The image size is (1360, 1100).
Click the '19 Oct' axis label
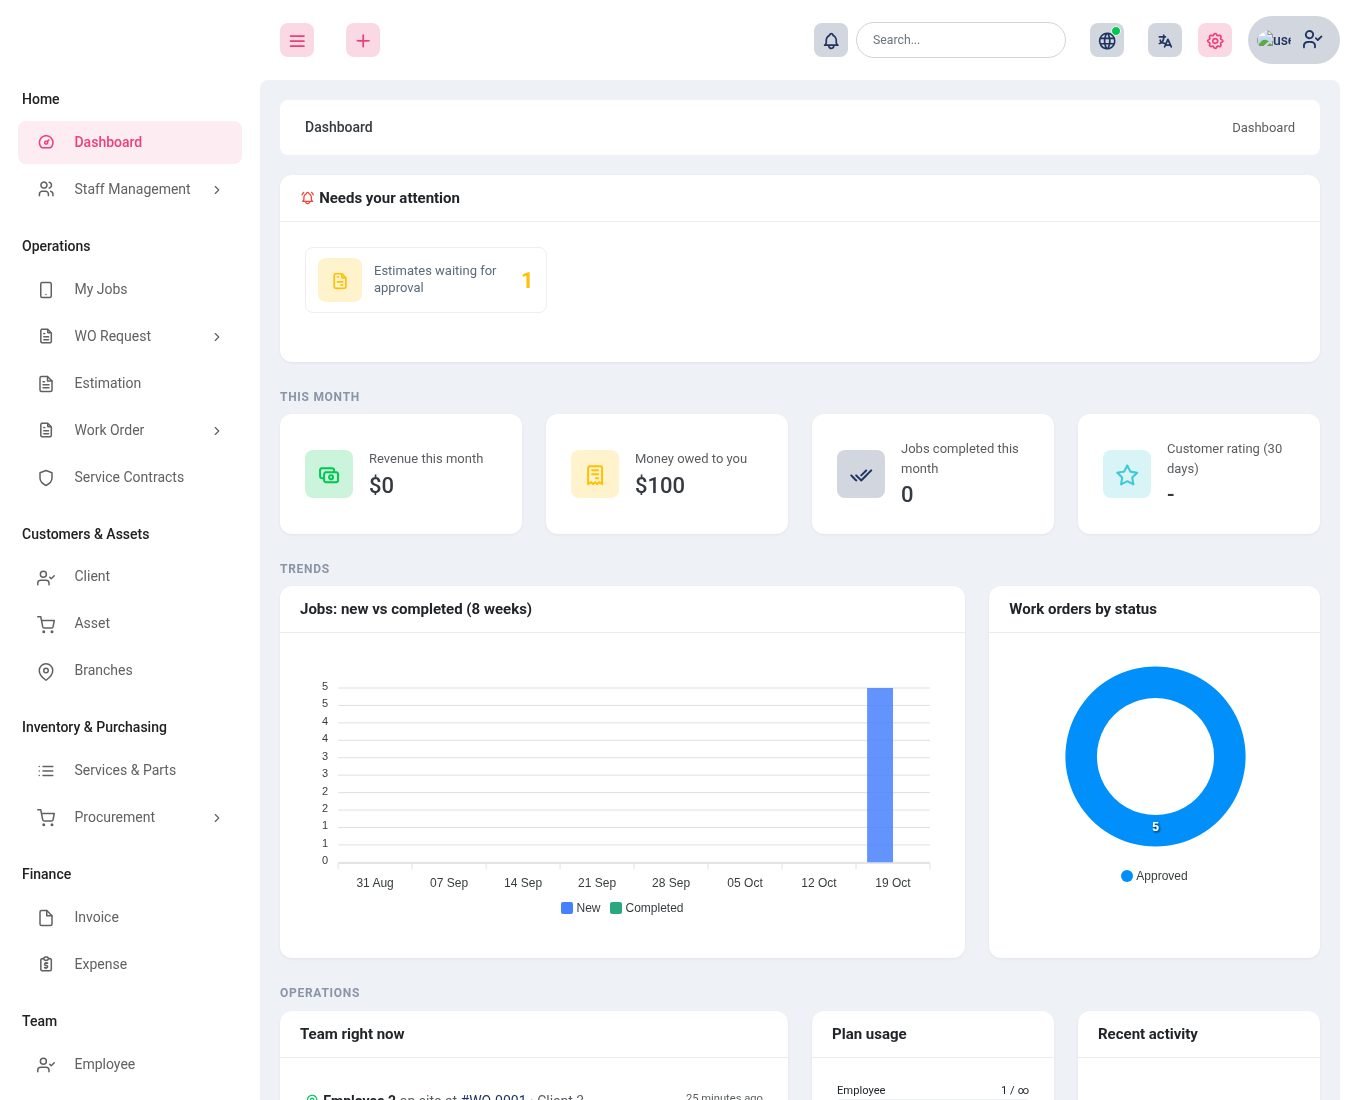click(x=893, y=883)
